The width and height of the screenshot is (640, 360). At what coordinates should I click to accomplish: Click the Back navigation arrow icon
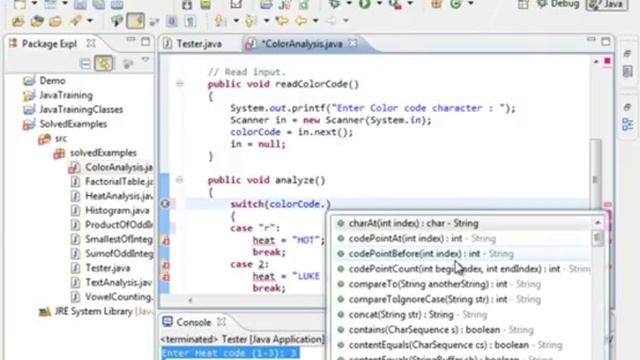click(x=301, y=20)
